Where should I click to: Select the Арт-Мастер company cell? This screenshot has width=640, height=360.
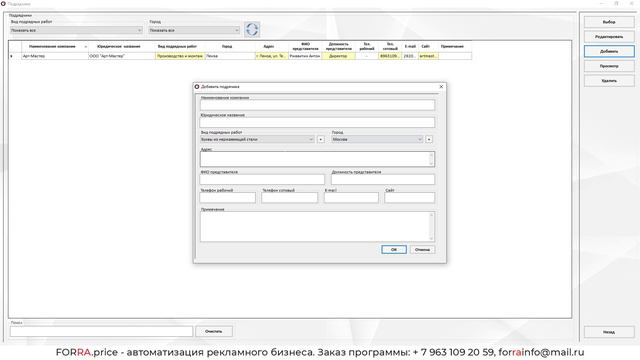coord(55,56)
